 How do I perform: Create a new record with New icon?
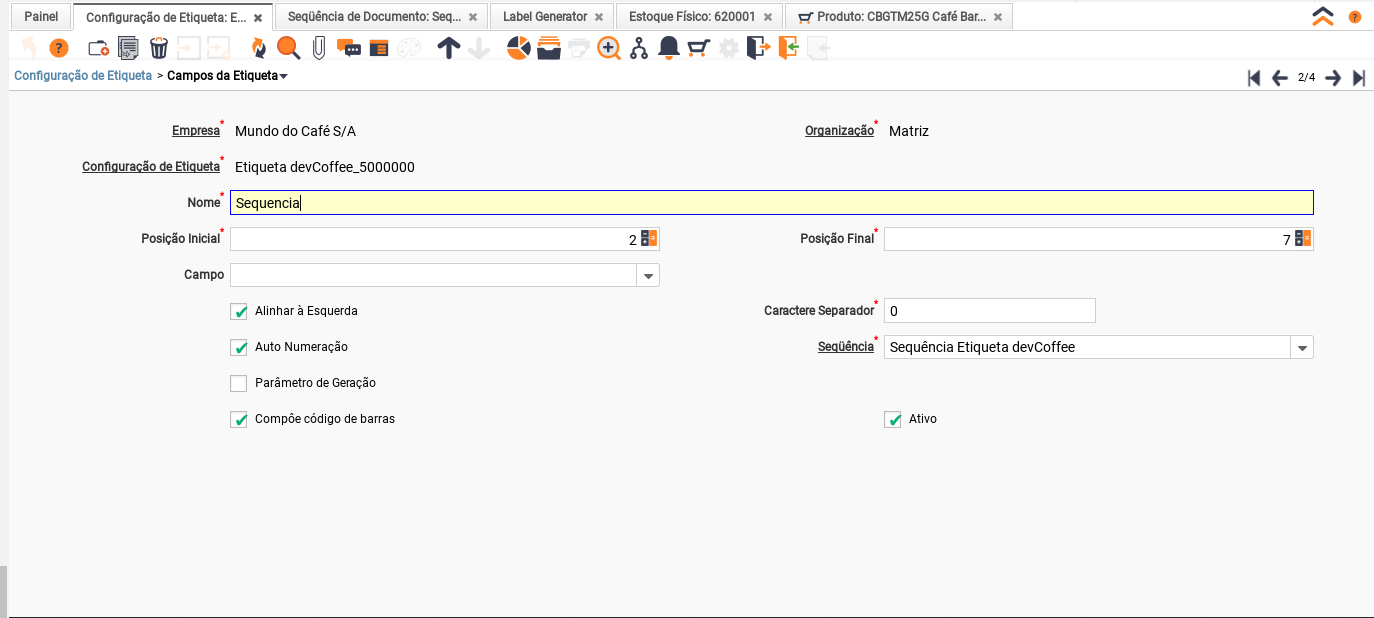98,48
